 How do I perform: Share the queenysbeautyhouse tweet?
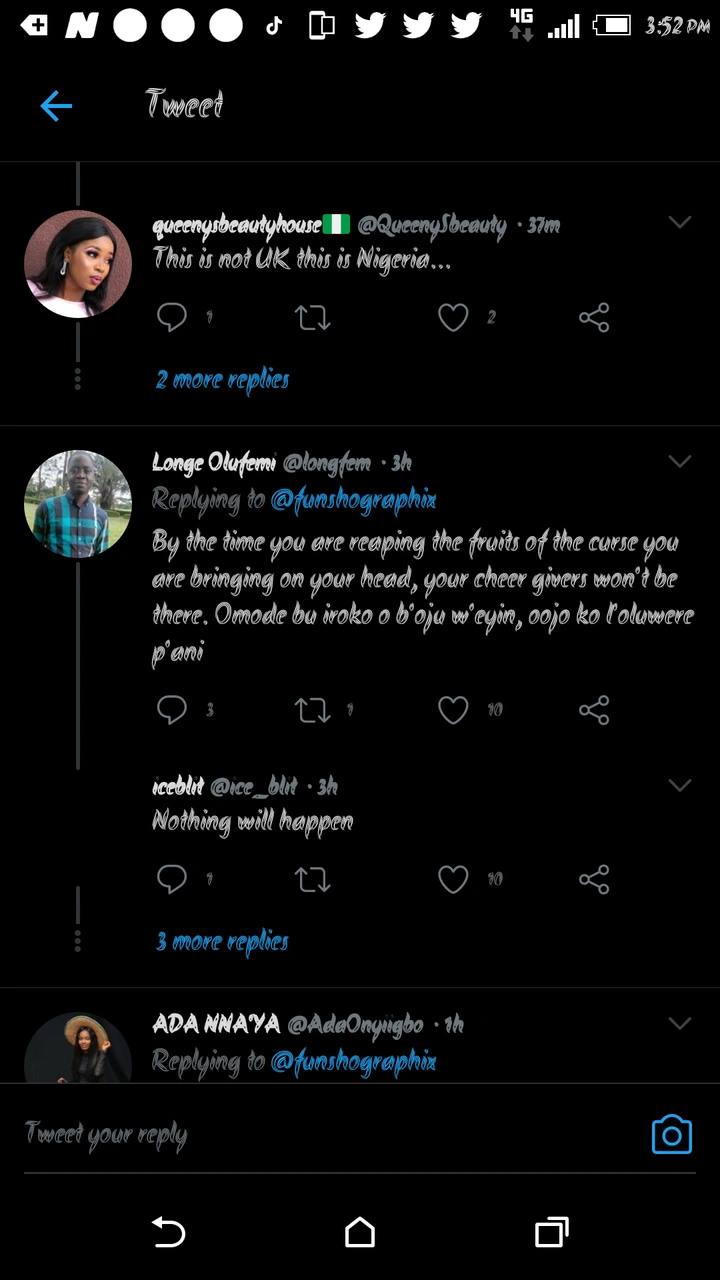click(594, 318)
